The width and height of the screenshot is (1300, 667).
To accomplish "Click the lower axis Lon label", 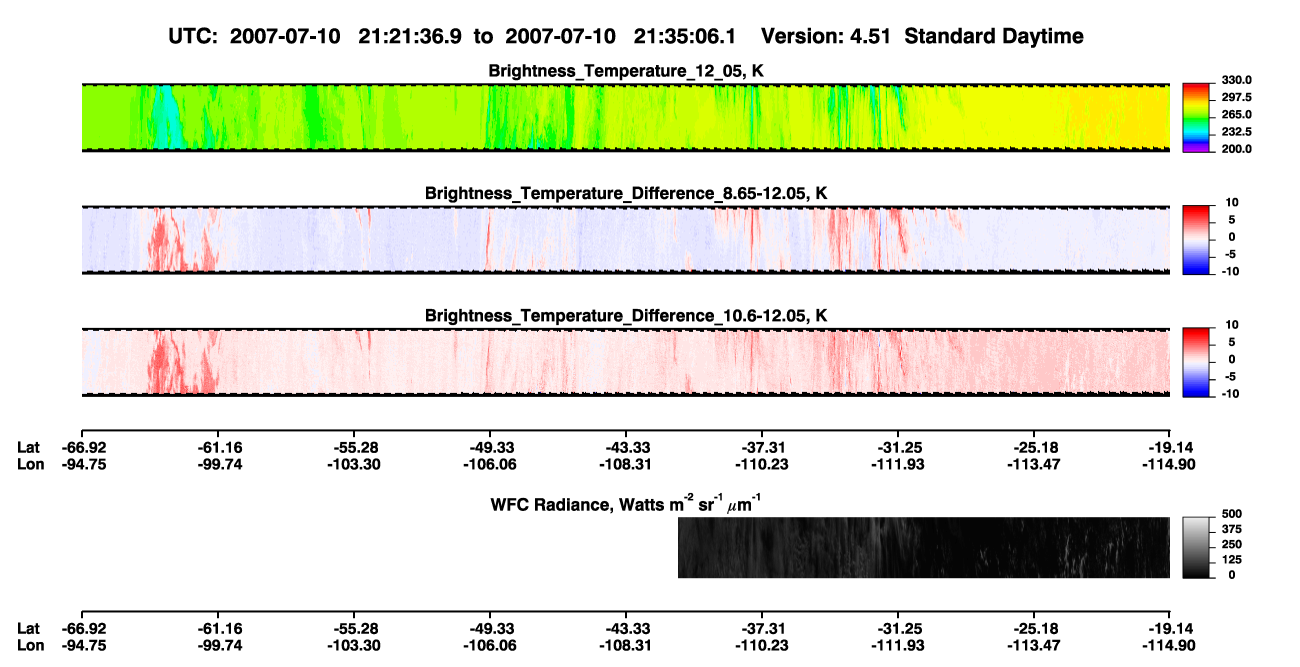I will pos(30,644).
